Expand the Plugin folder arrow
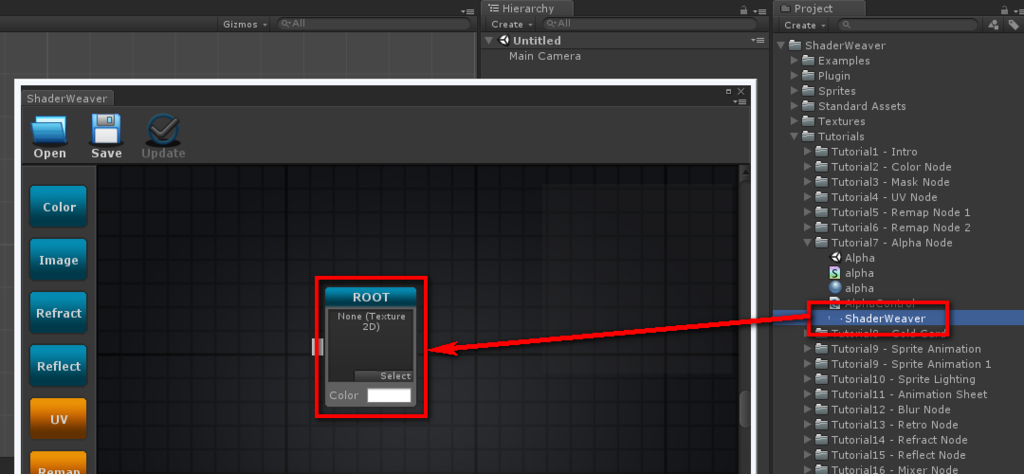The image size is (1024, 474). (x=794, y=76)
